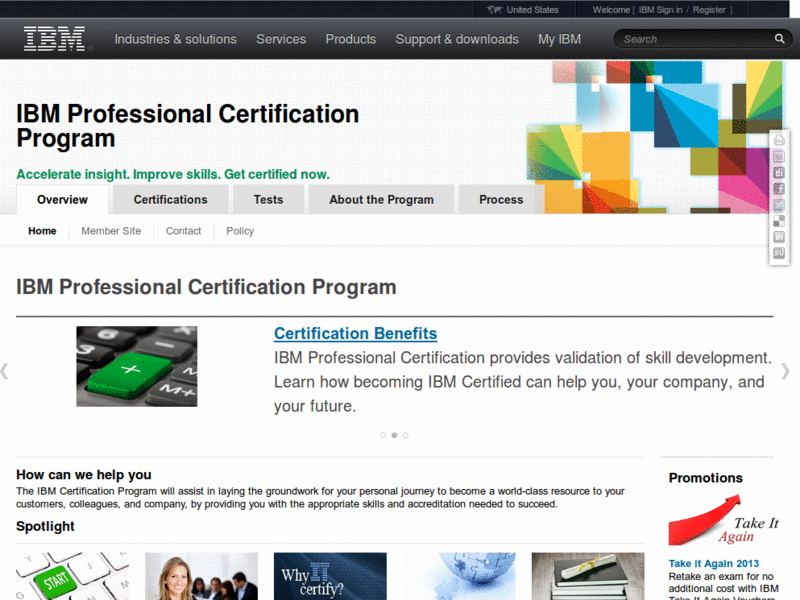Click the 'Accelerate insight. Improve skills.' tagline
800x600 pixels.
point(173,174)
